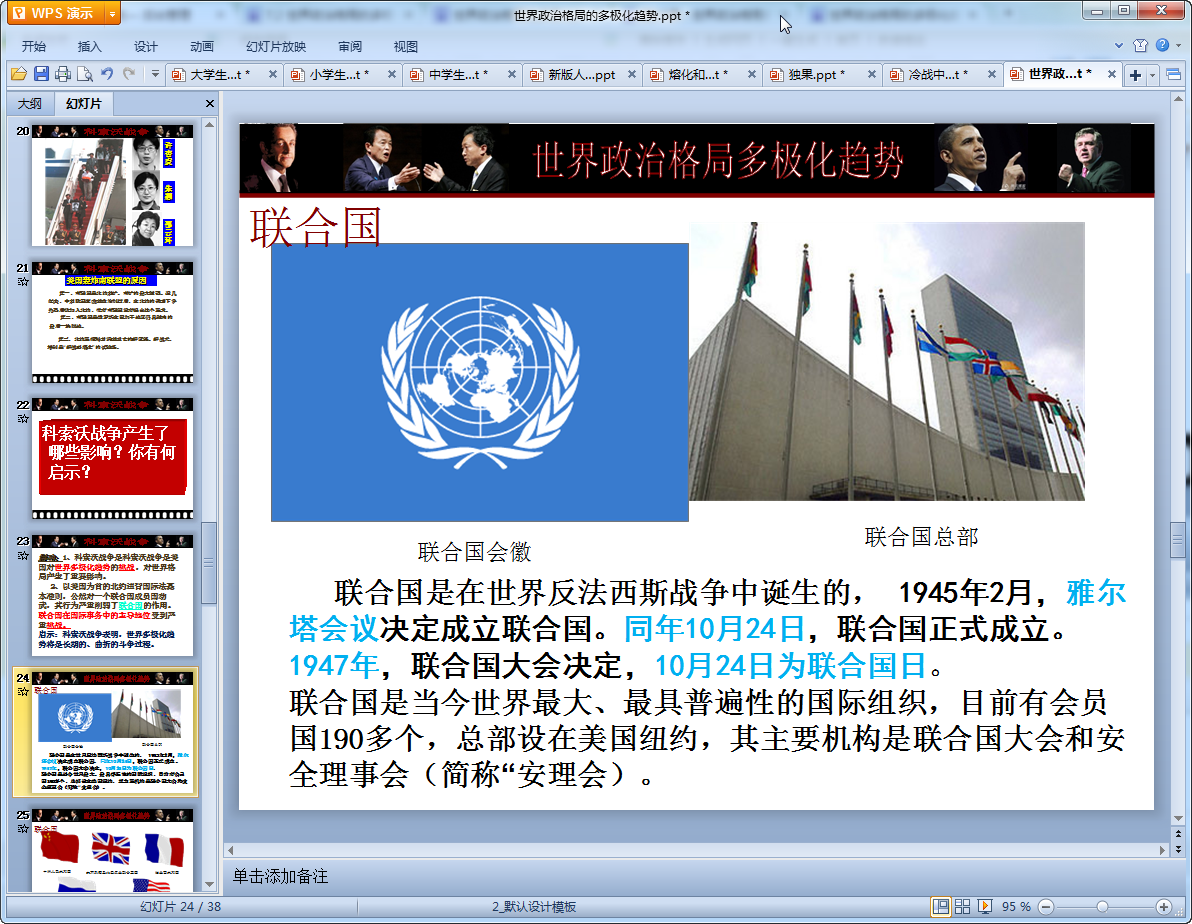
Task: Open the WPS 演示 application menu dropdown arrow
Action: pyautogui.click(x=113, y=14)
